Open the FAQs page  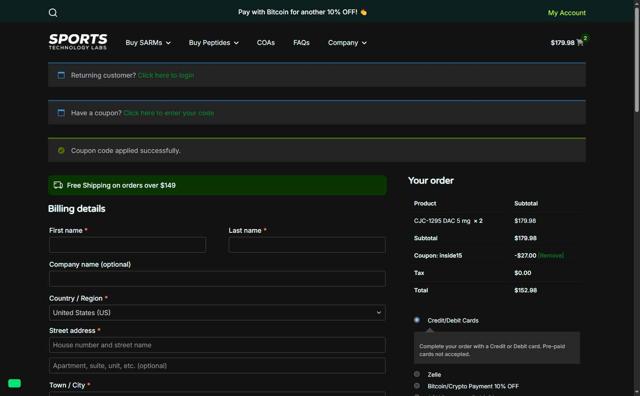(x=301, y=42)
